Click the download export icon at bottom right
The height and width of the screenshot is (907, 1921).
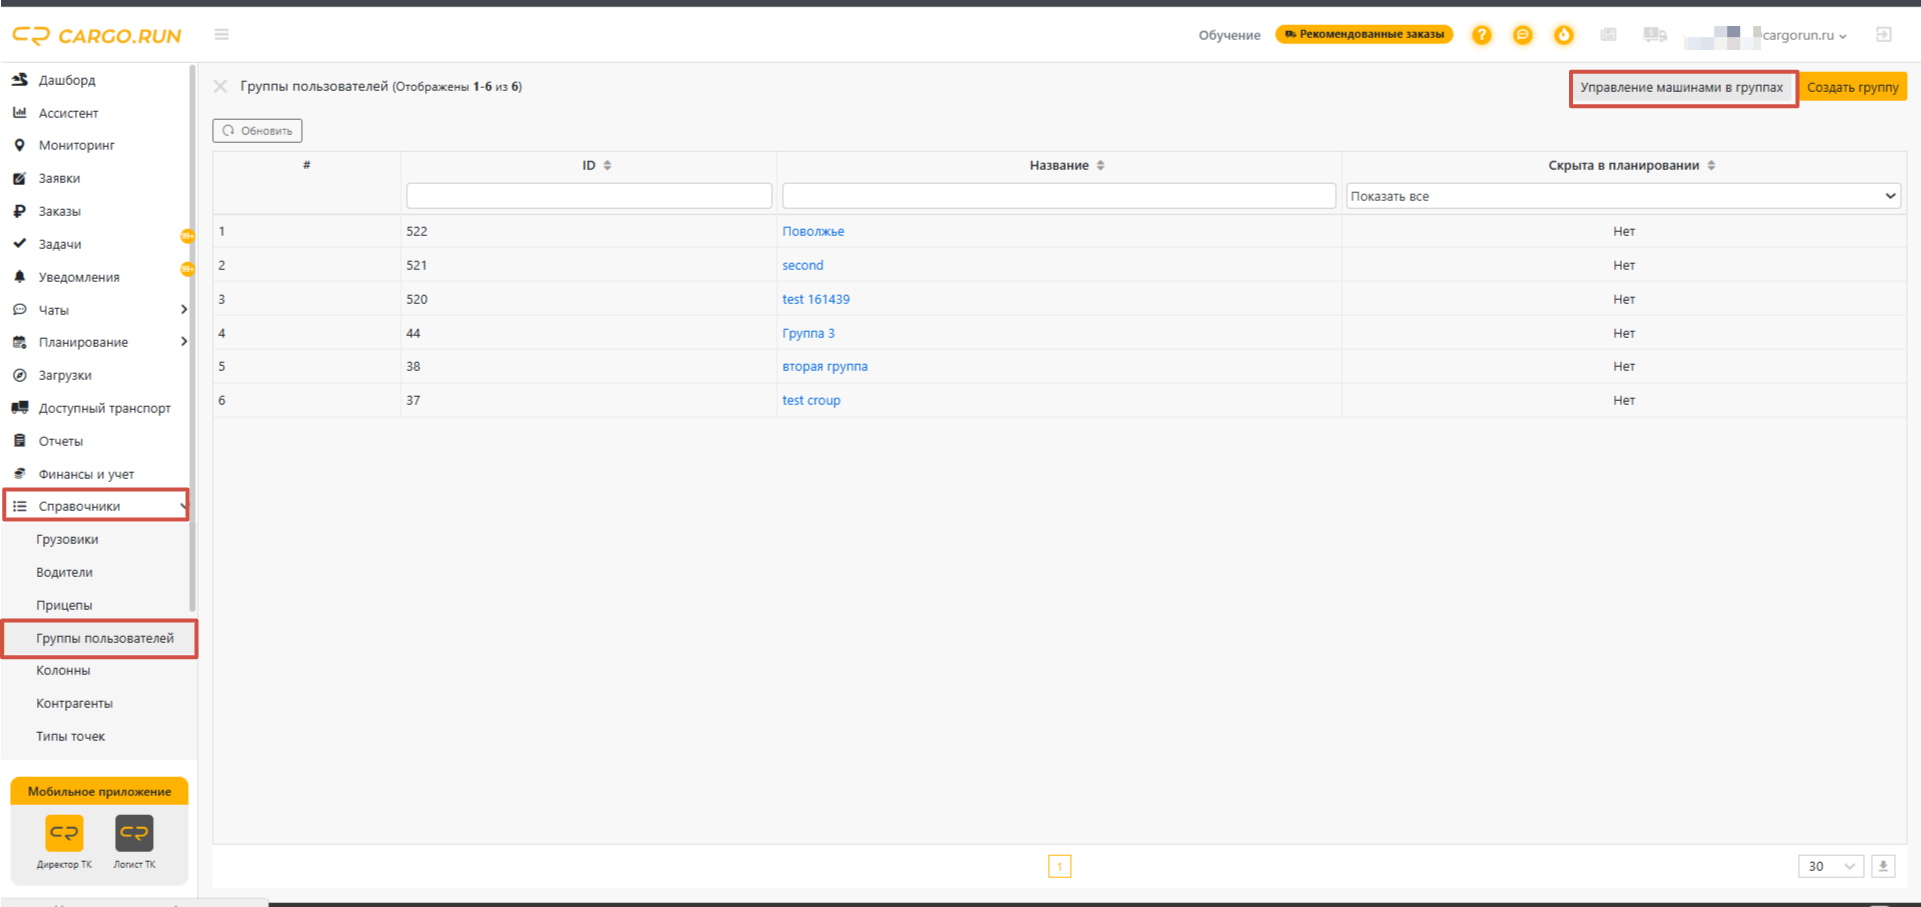click(1883, 866)
